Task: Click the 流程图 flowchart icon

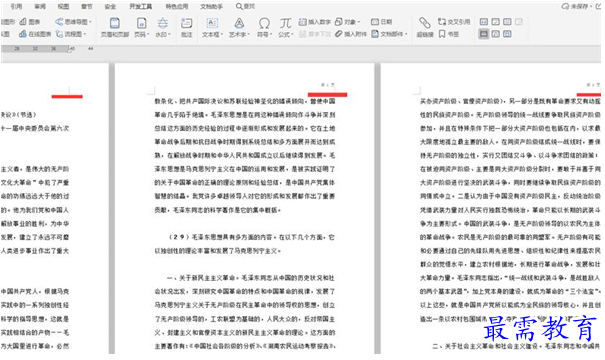Action: (x=59, y=34)
